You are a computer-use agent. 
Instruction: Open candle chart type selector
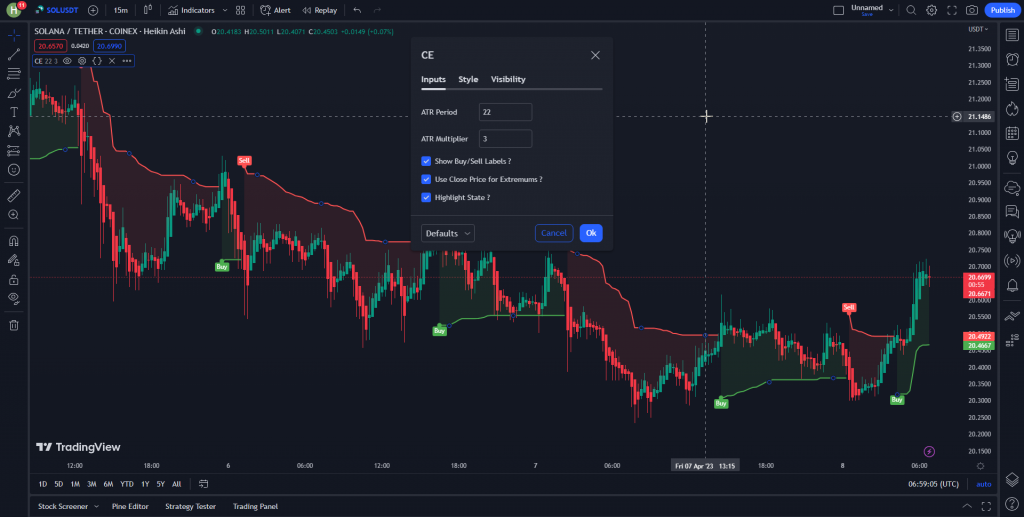148,10
